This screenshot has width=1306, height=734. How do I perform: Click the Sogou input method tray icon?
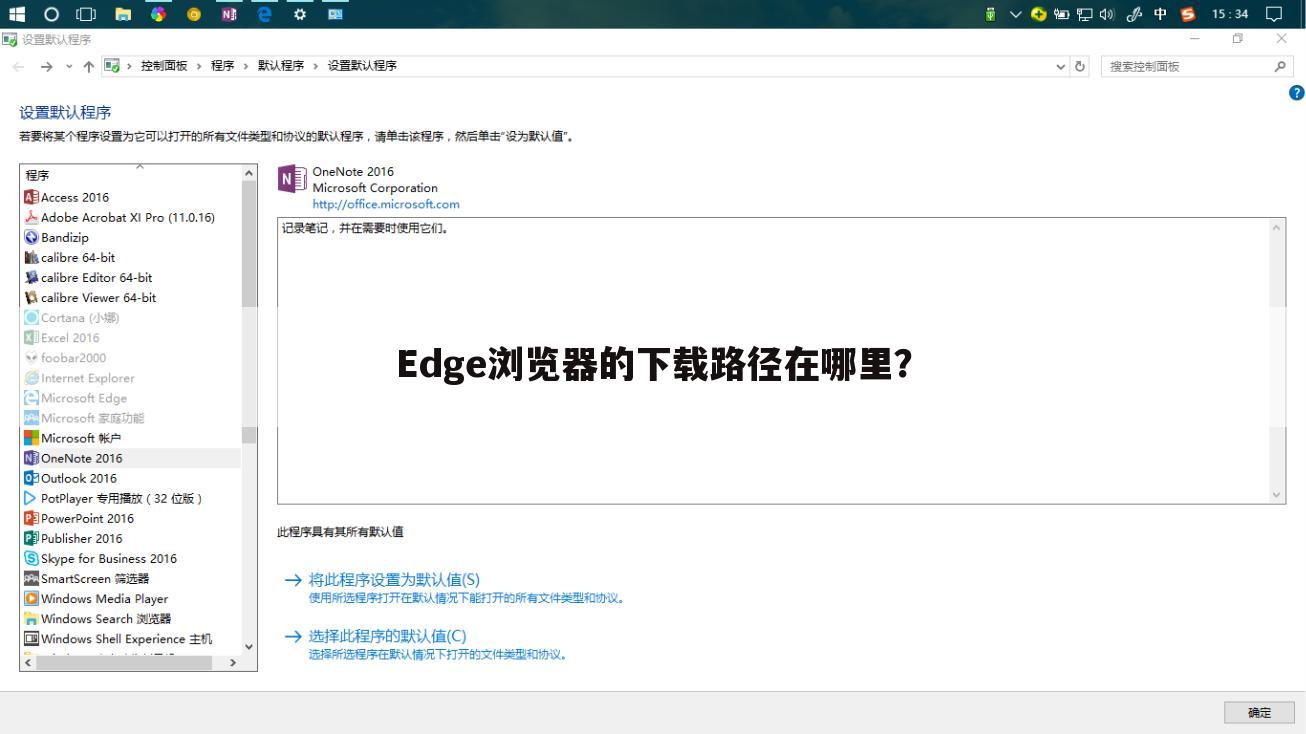[1187, 14]
